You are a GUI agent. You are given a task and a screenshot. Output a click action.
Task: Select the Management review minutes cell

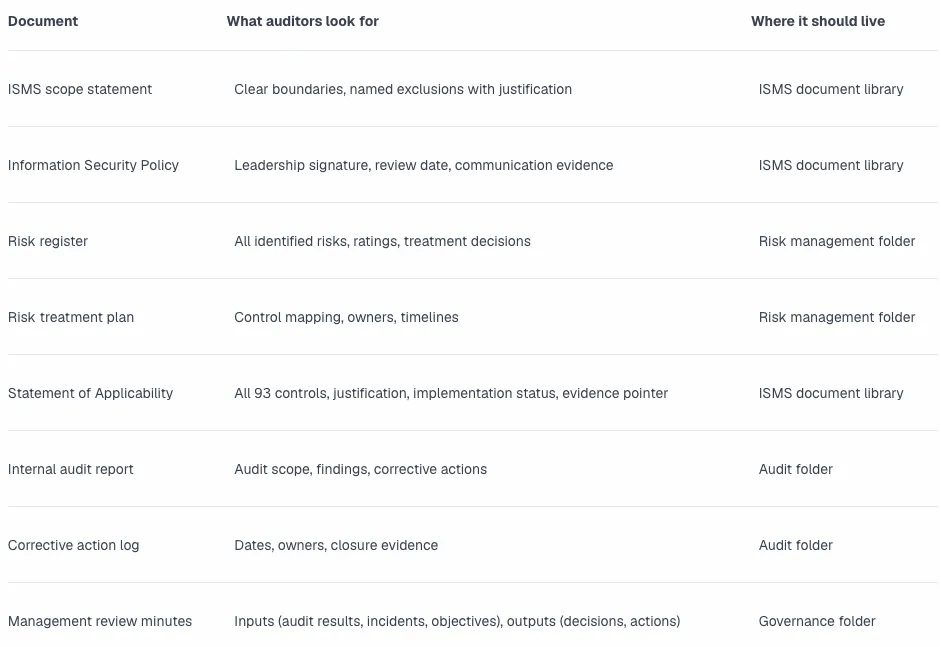[100, 621]
